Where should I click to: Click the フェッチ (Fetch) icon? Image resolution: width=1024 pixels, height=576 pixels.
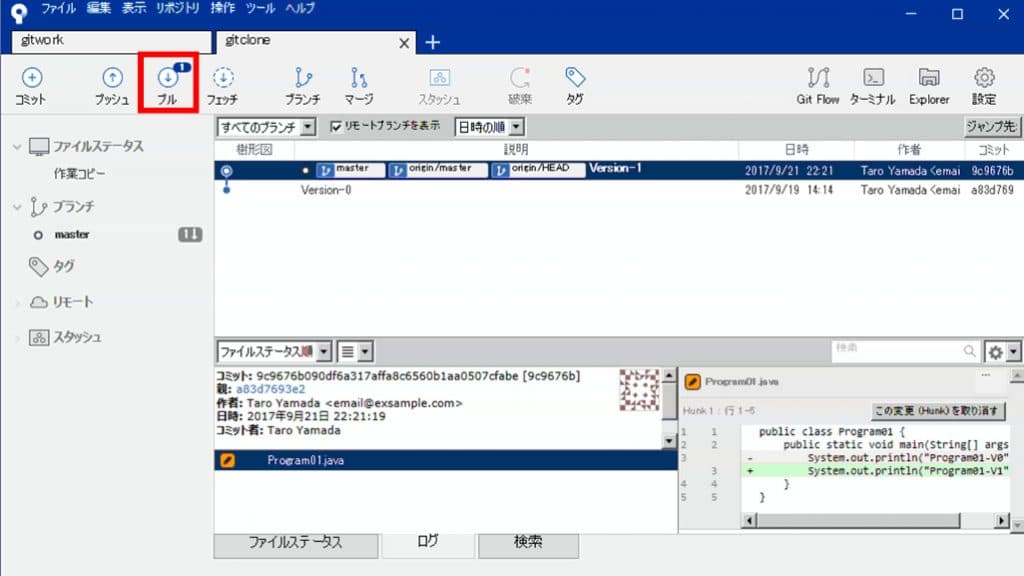click(x=223, y=82)
